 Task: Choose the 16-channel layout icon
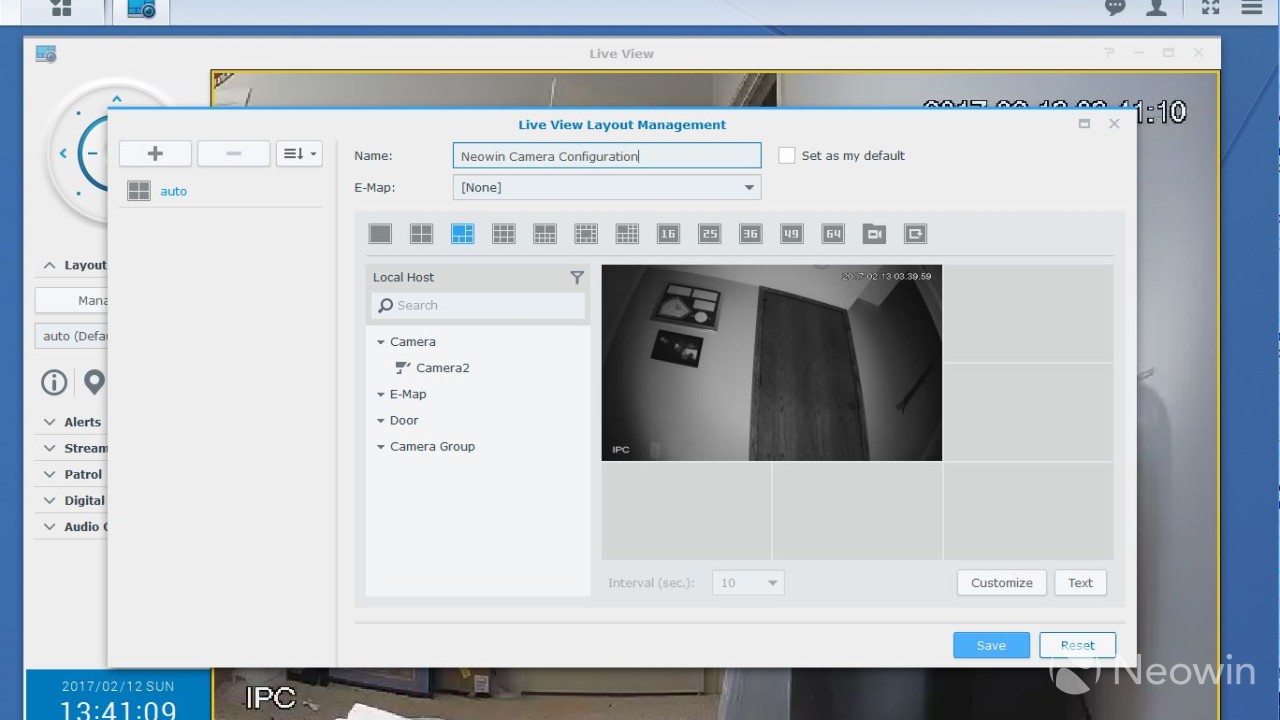pyautogui.click(x=668, y=234)
